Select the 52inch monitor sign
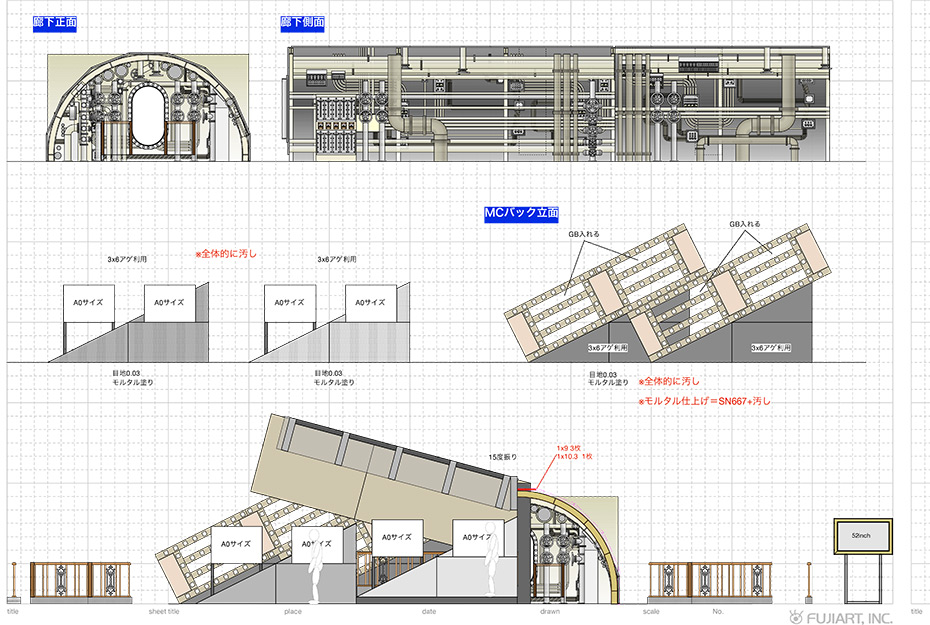The width and height of the screenshot is (930, 625). 861,536
